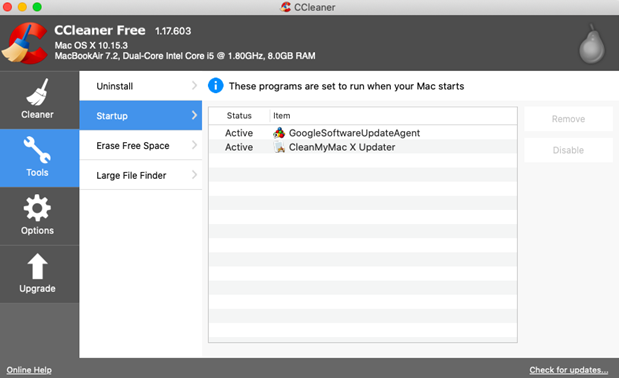619x379 pixels.
Task: Close the CCleaner window
Action: pos(7,7)
